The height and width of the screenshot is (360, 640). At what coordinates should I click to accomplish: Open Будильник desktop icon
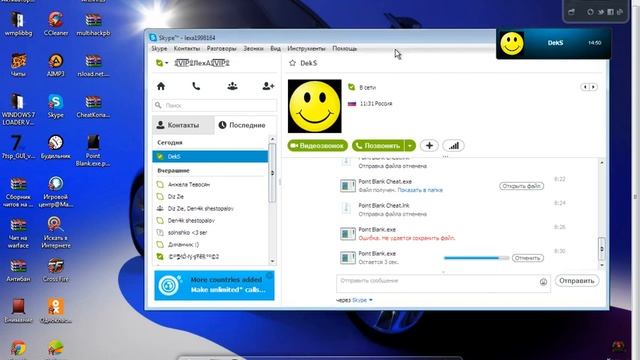(x=56, y=147)
